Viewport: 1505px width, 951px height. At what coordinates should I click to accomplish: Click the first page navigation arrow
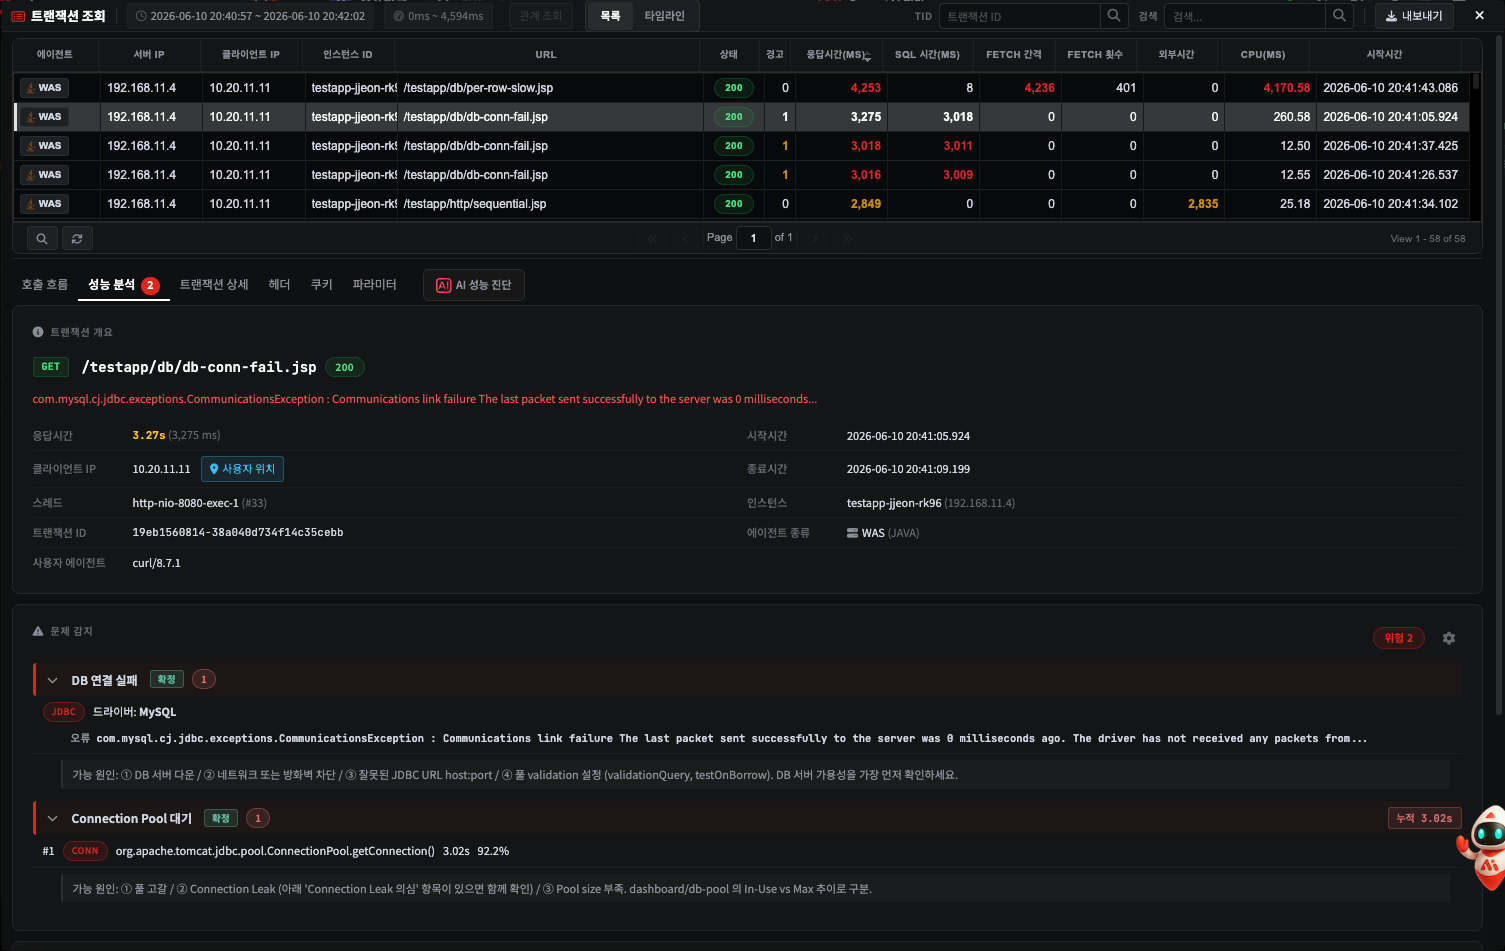(x=652, y=238)
